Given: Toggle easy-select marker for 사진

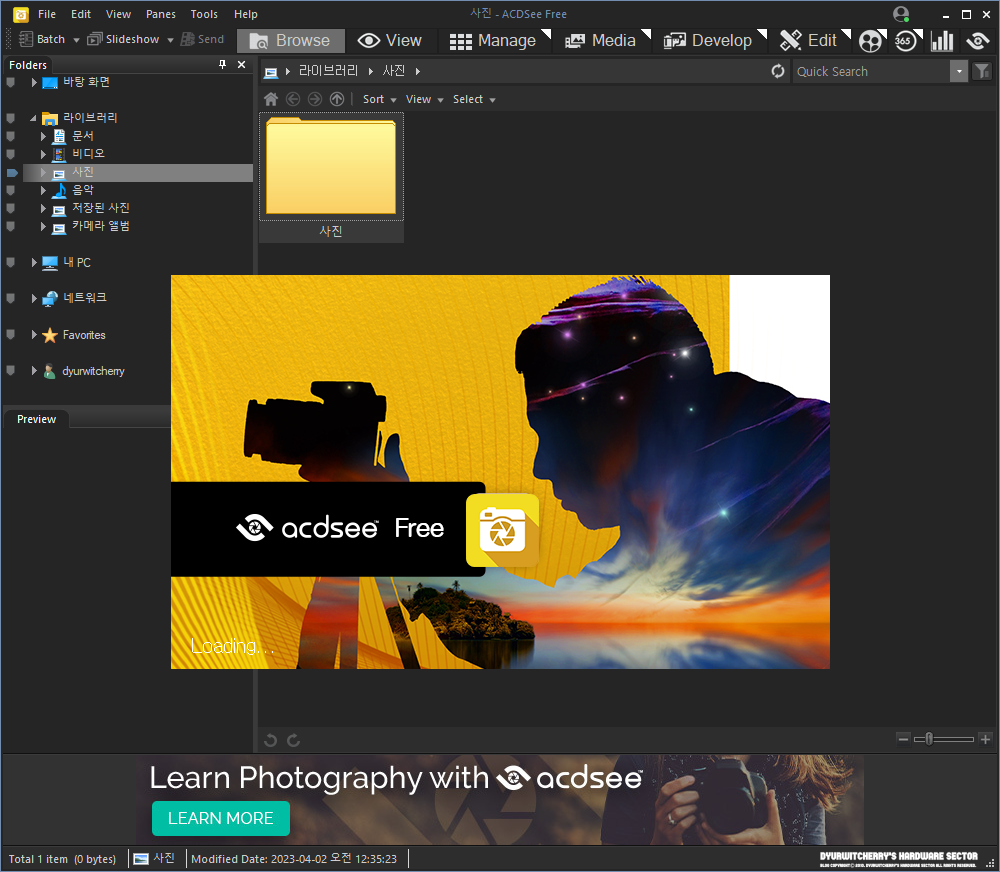Looking at the screenshot, I should [x=12, y=172].
